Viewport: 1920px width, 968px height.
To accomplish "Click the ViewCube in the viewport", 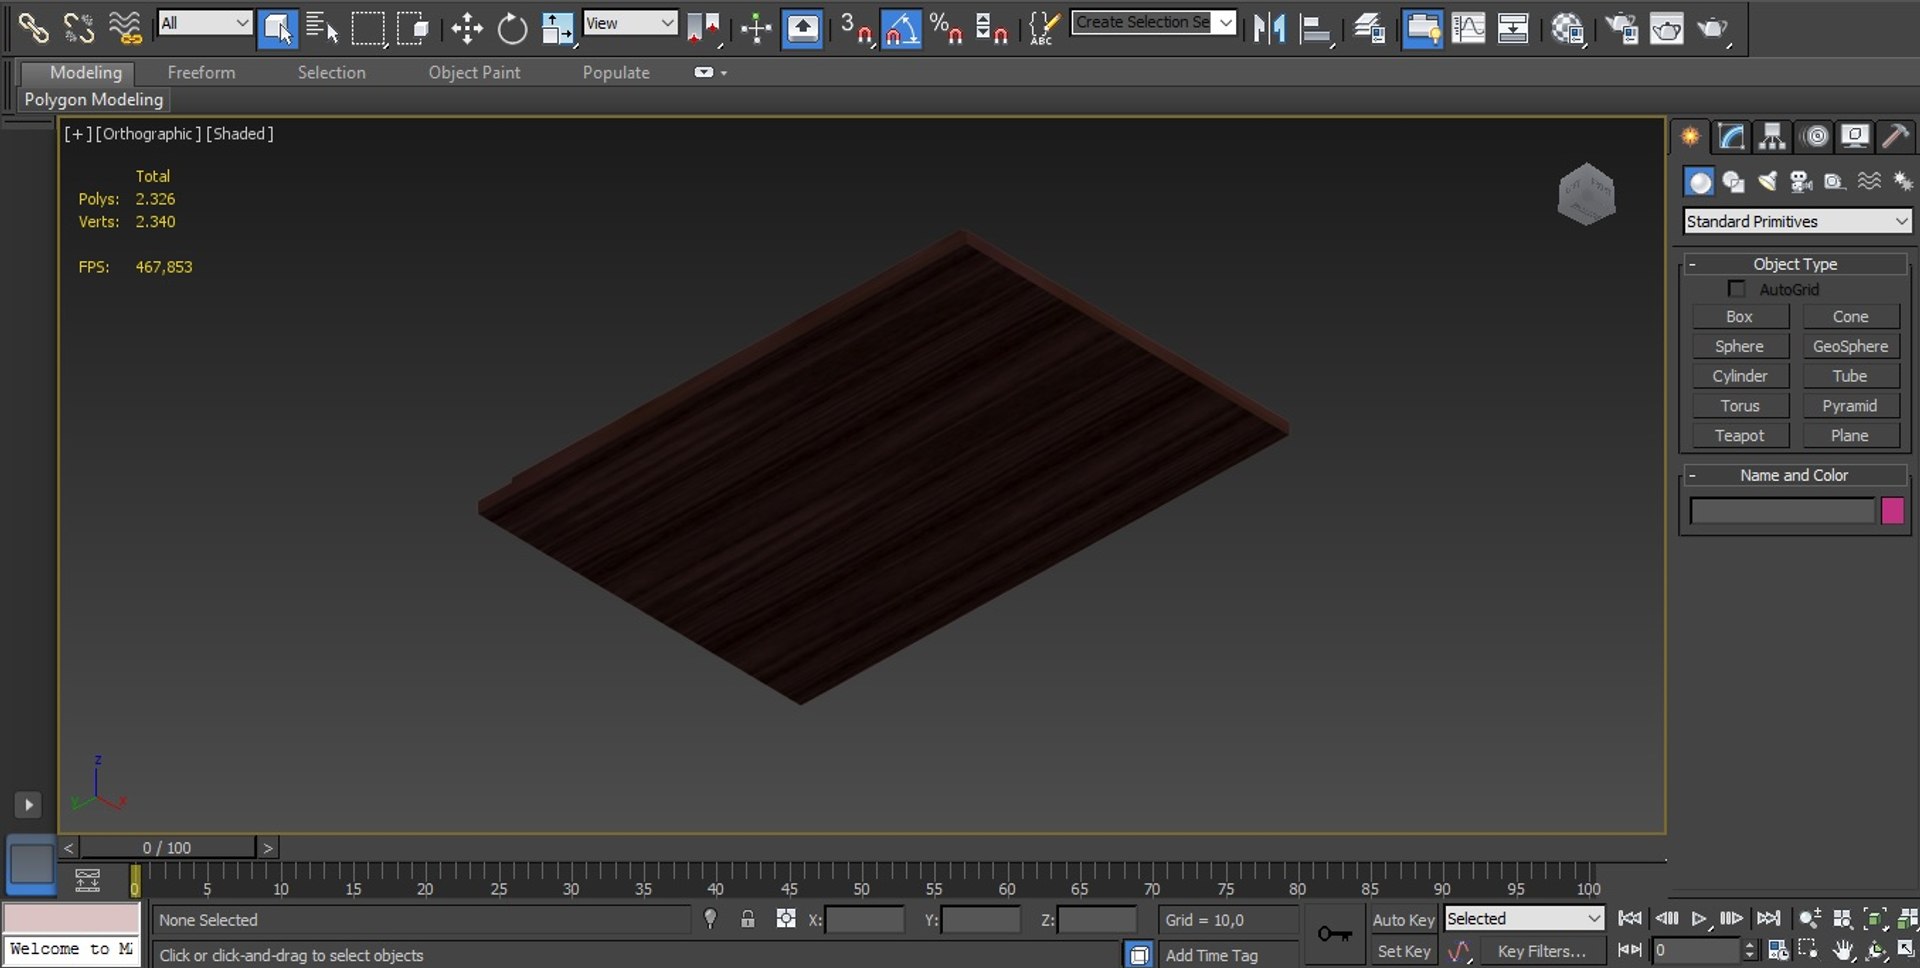I will tap(1586, 194).
